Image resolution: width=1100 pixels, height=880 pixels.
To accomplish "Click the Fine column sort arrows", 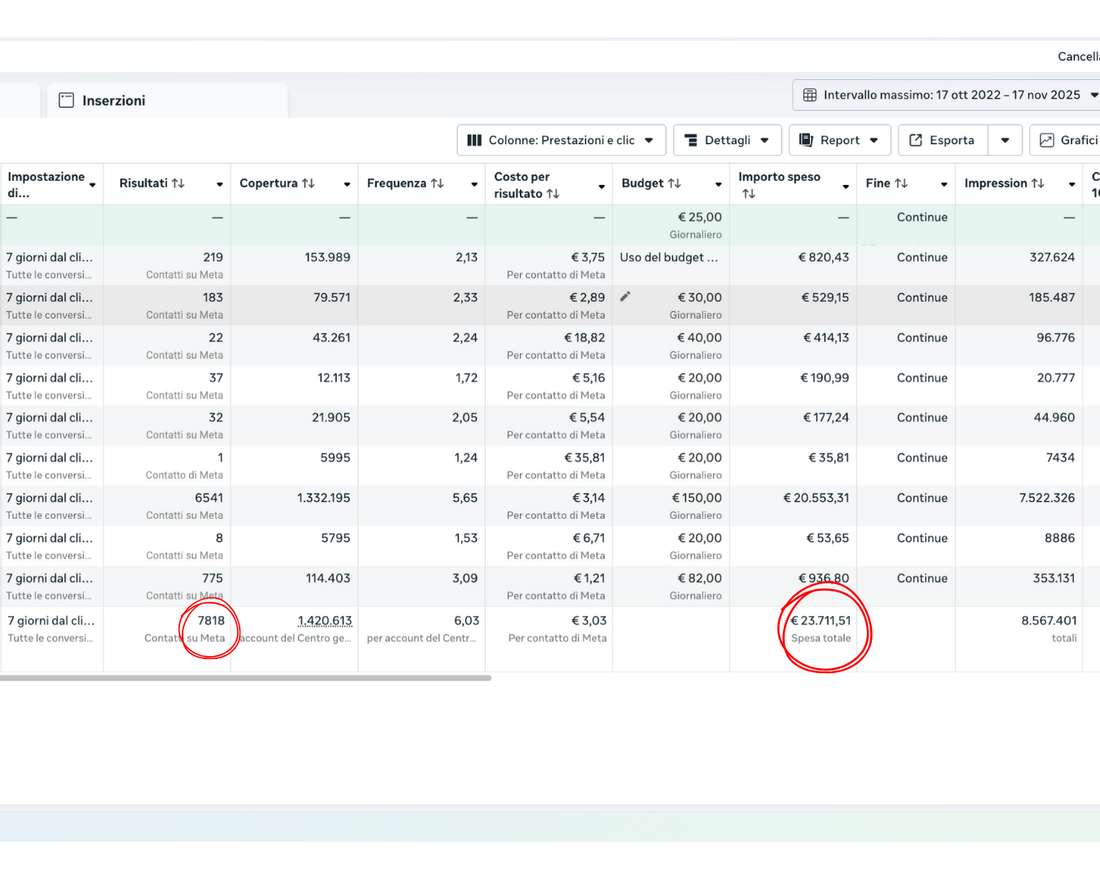I will [901, 184].
